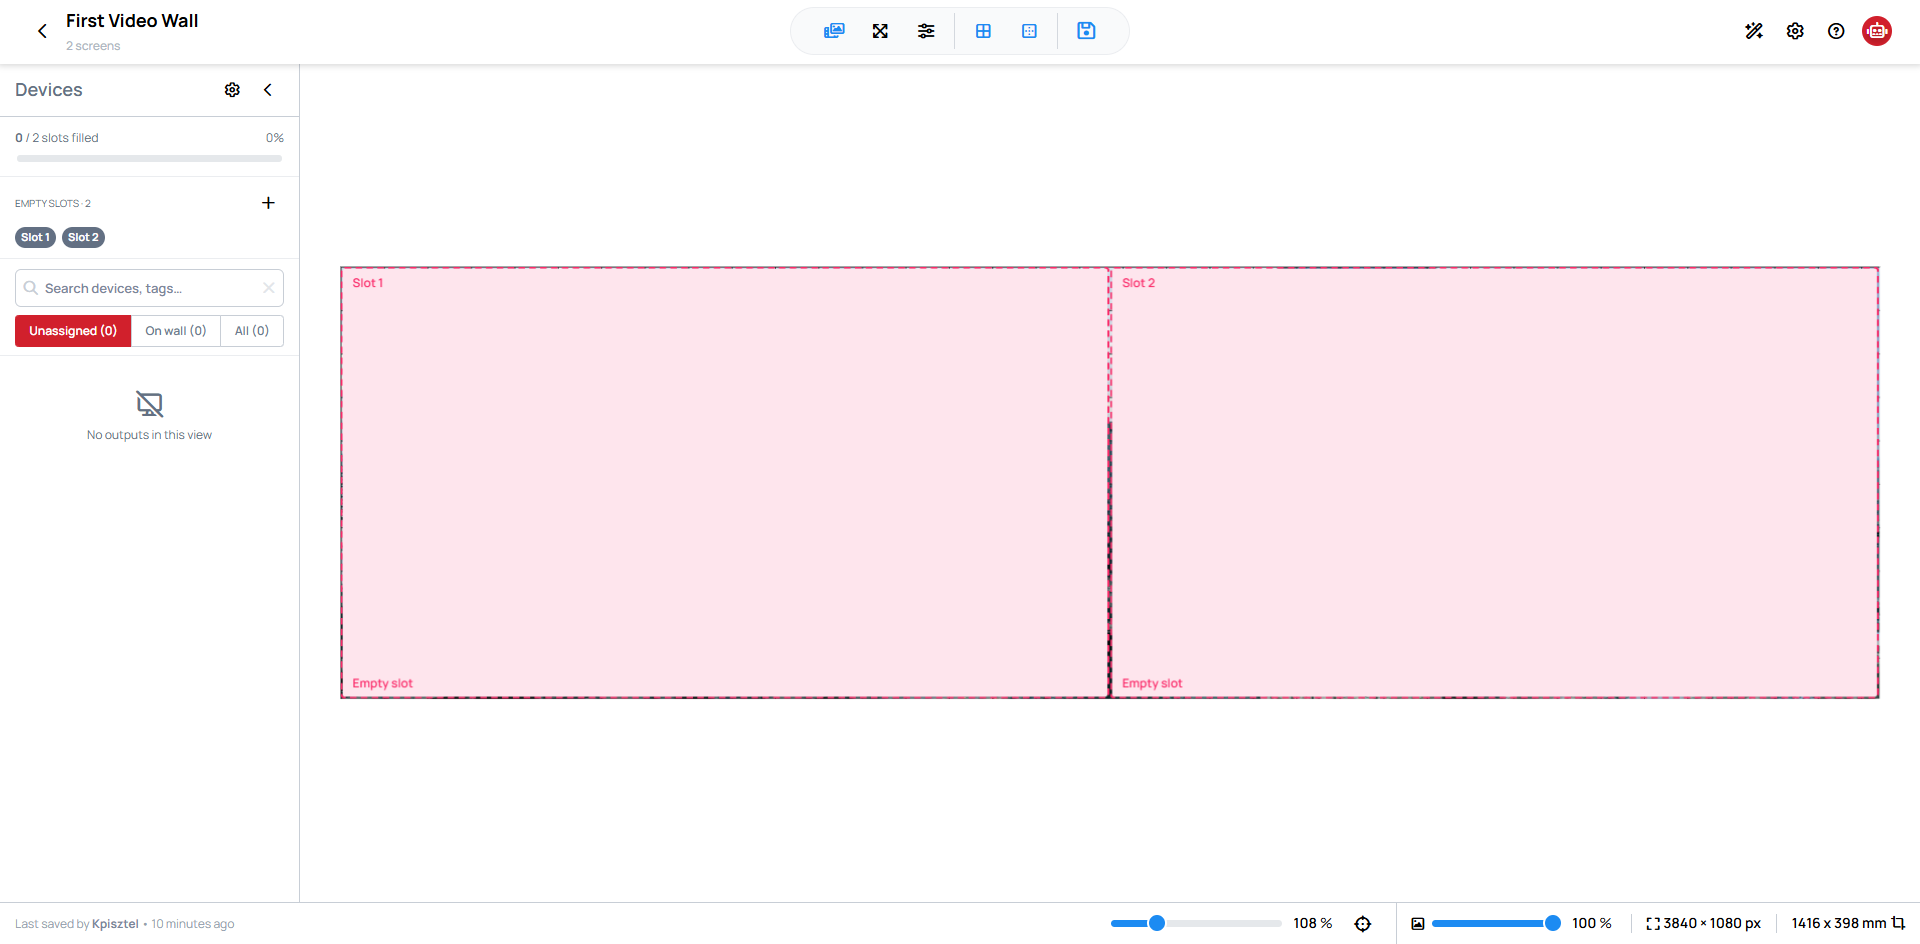This screenshot has height=944, width=1920.
Task: Select the solid grid layout icon
Action: click(983, 31)
